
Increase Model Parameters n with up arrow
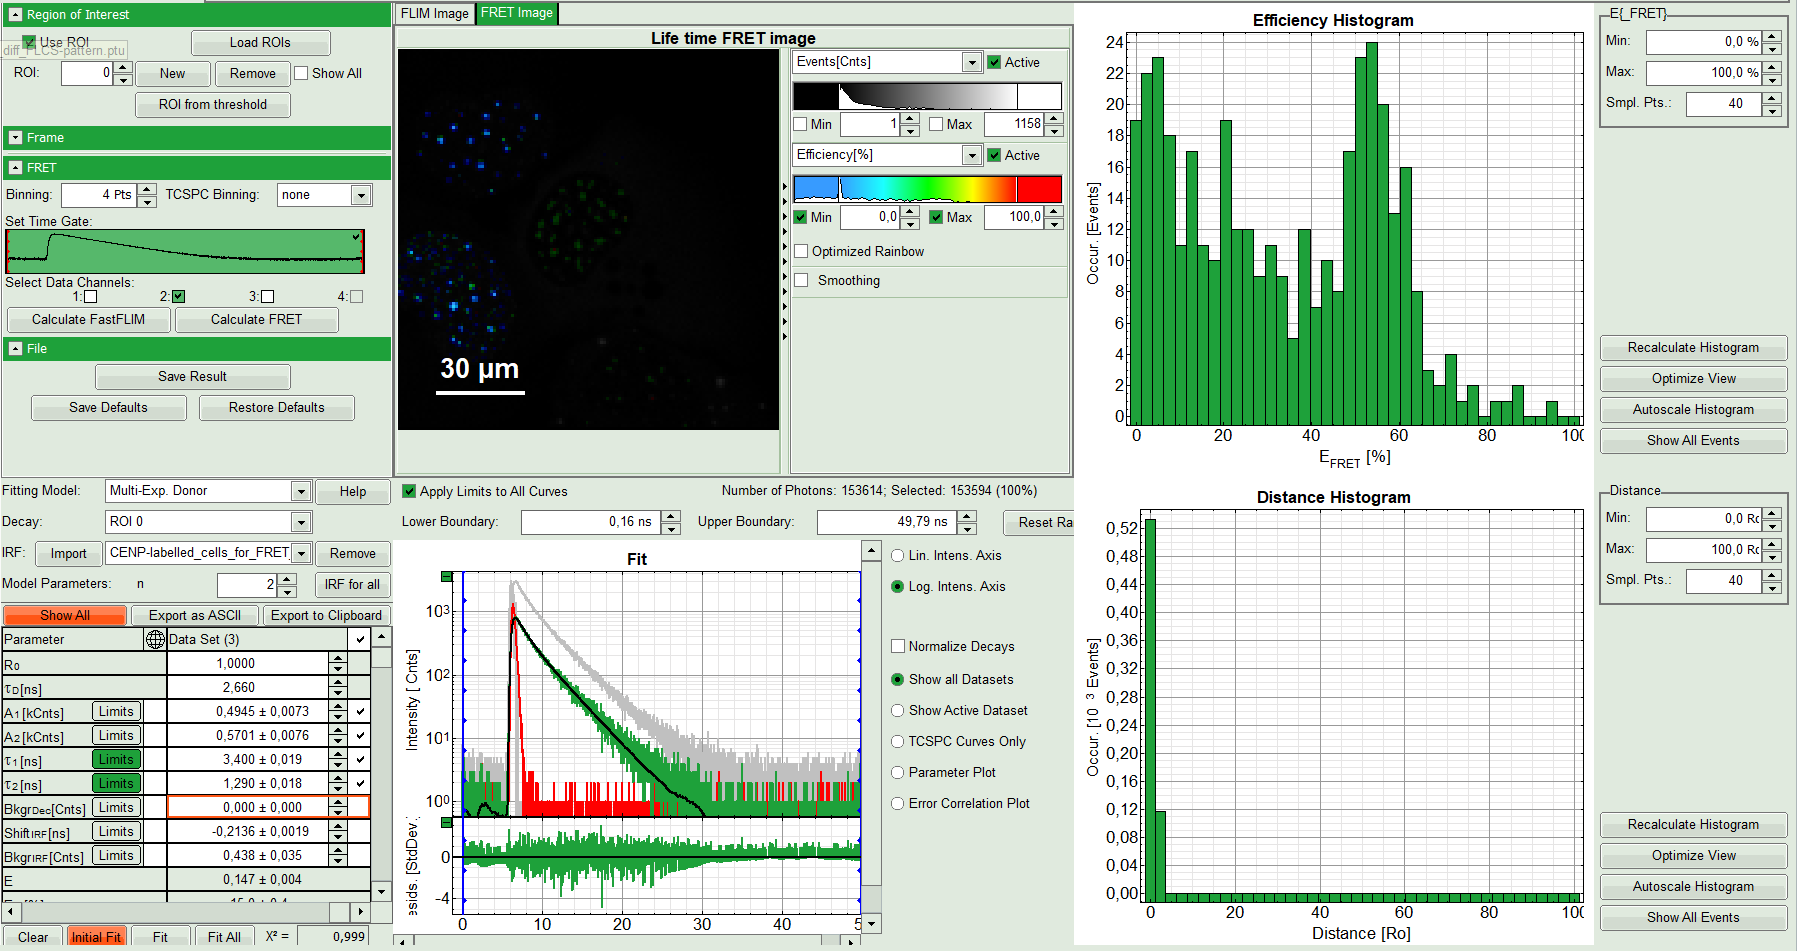[x=288, y=579]
